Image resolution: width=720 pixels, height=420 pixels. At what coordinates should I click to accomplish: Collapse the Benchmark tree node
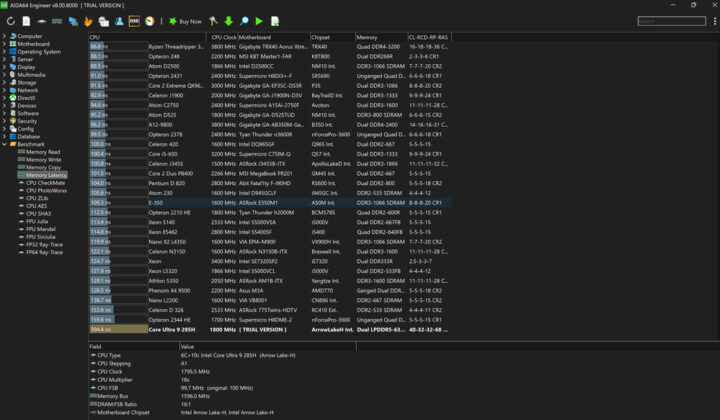4,144
